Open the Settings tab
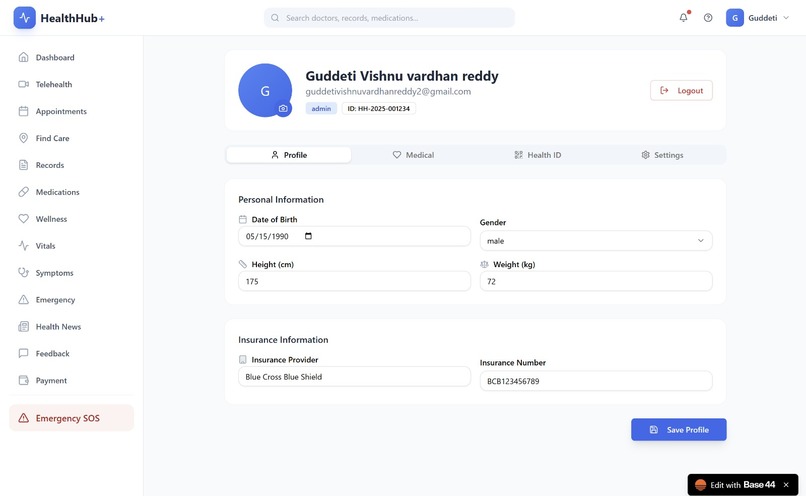 click(x=662, y=155)
